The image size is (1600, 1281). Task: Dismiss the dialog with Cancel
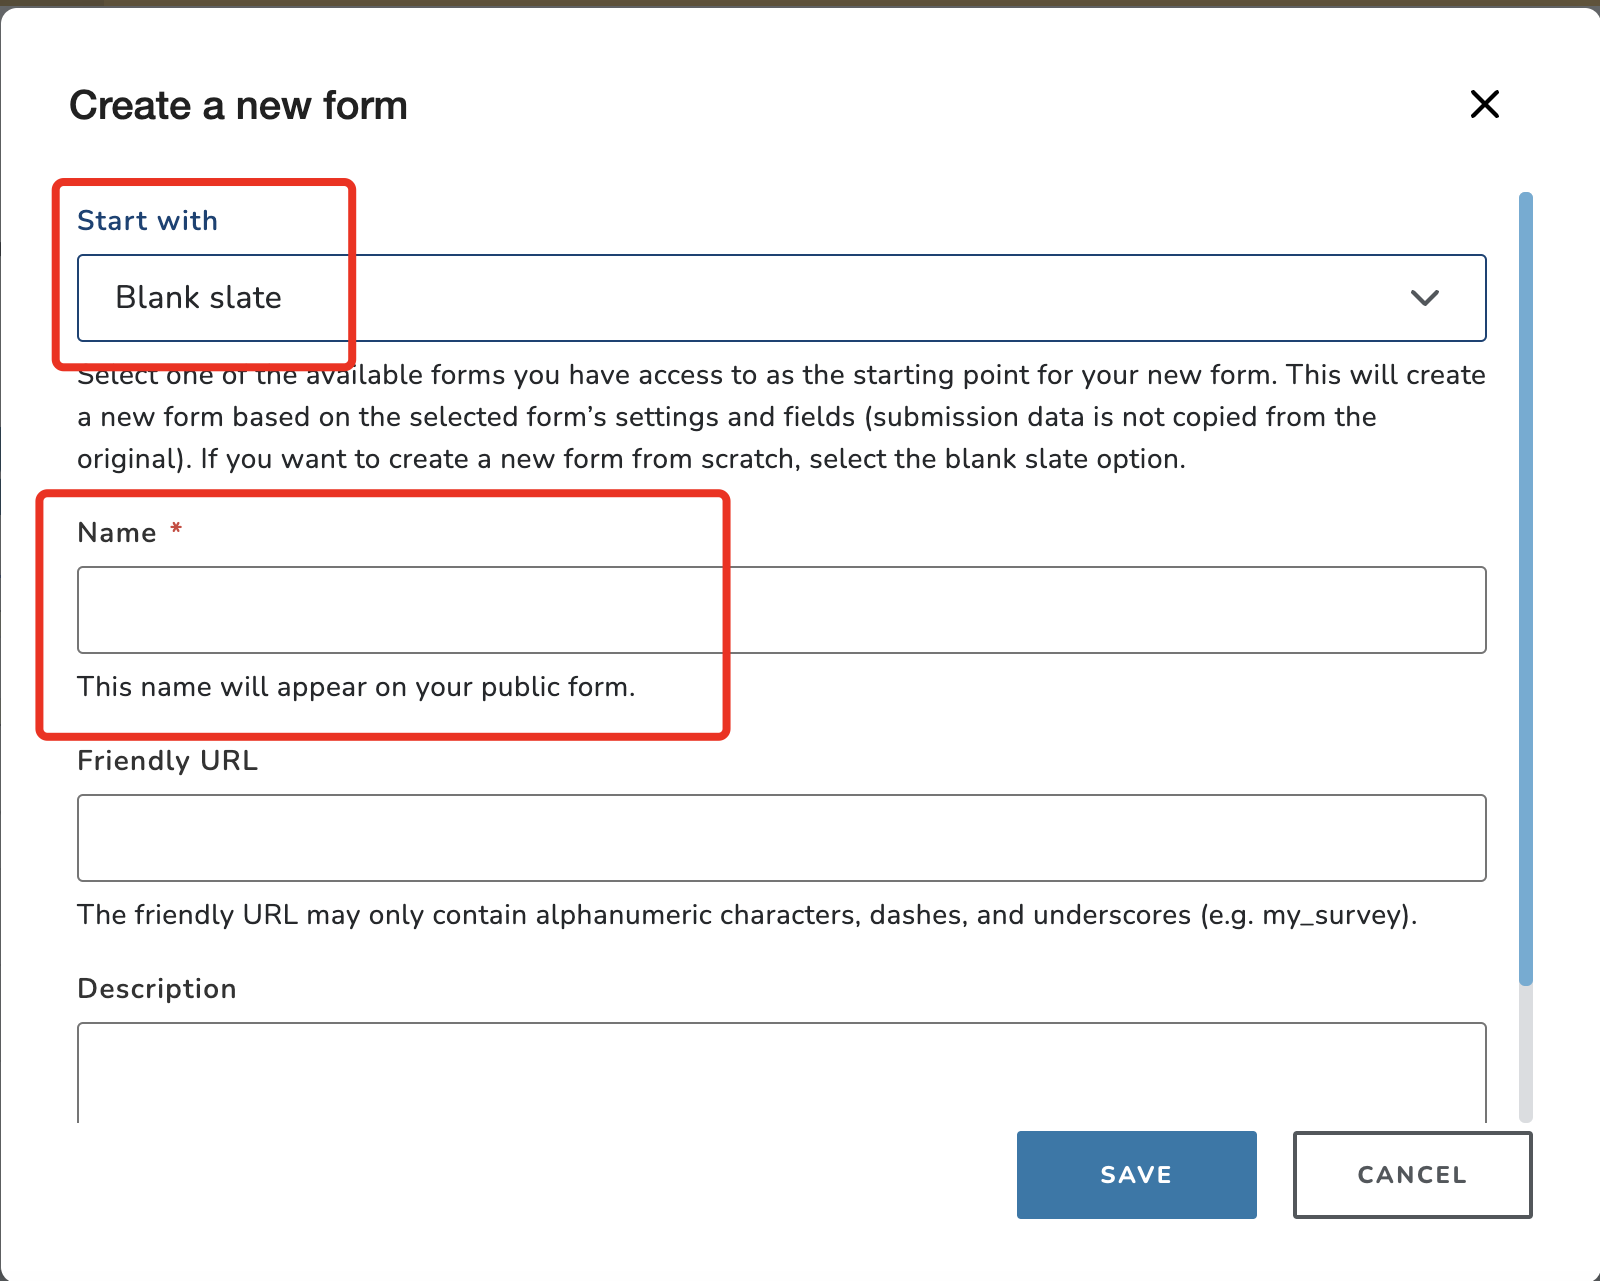click(x=1412, y=1175)
